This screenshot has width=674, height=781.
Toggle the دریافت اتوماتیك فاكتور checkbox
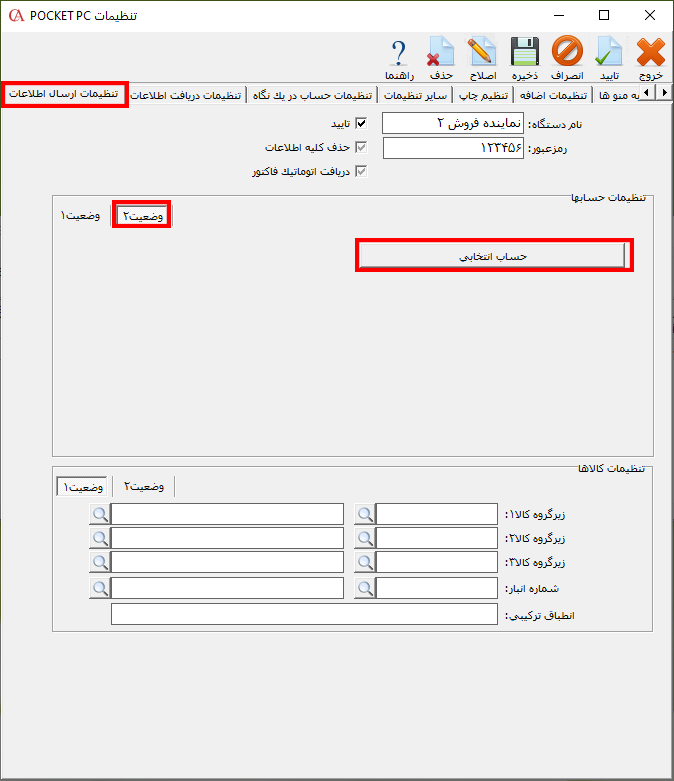(361, 172)
